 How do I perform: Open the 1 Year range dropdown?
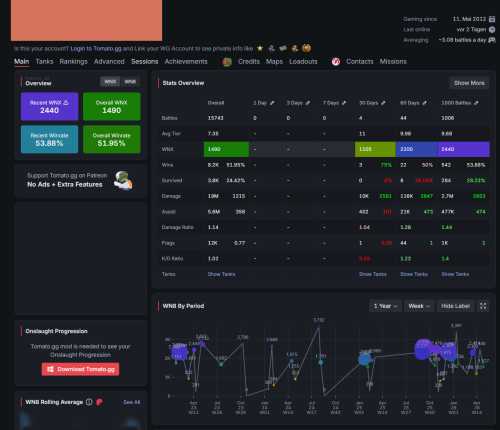[x=385, y=306]
